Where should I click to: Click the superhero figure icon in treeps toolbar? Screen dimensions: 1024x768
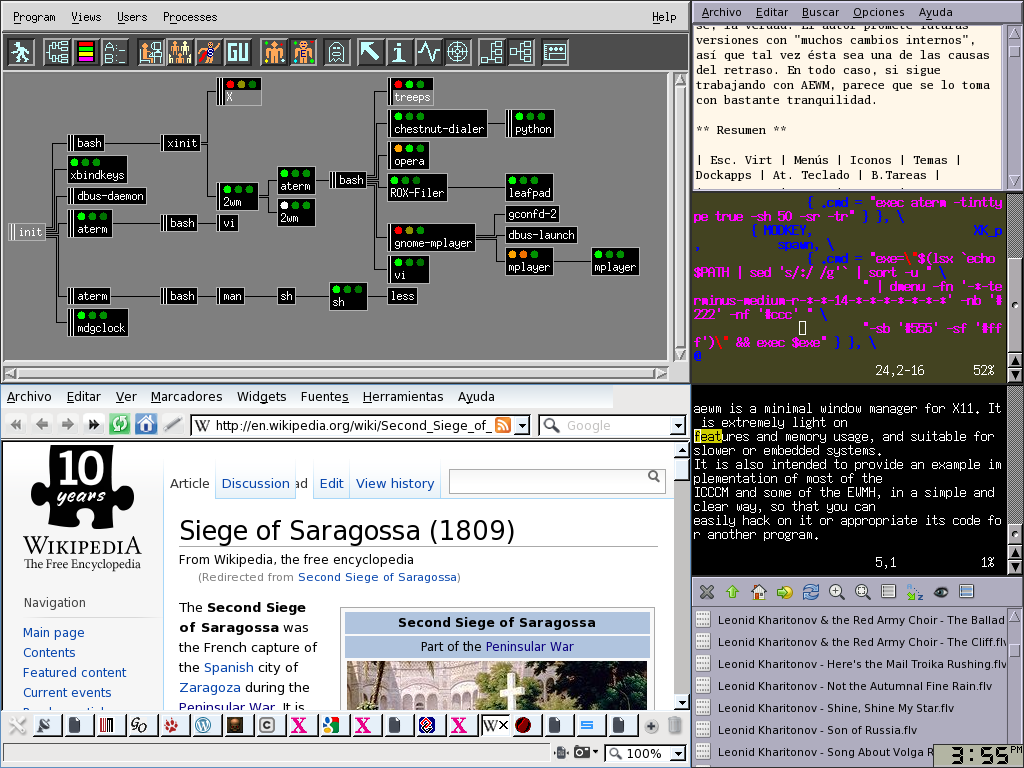click(x=209, y=52)
